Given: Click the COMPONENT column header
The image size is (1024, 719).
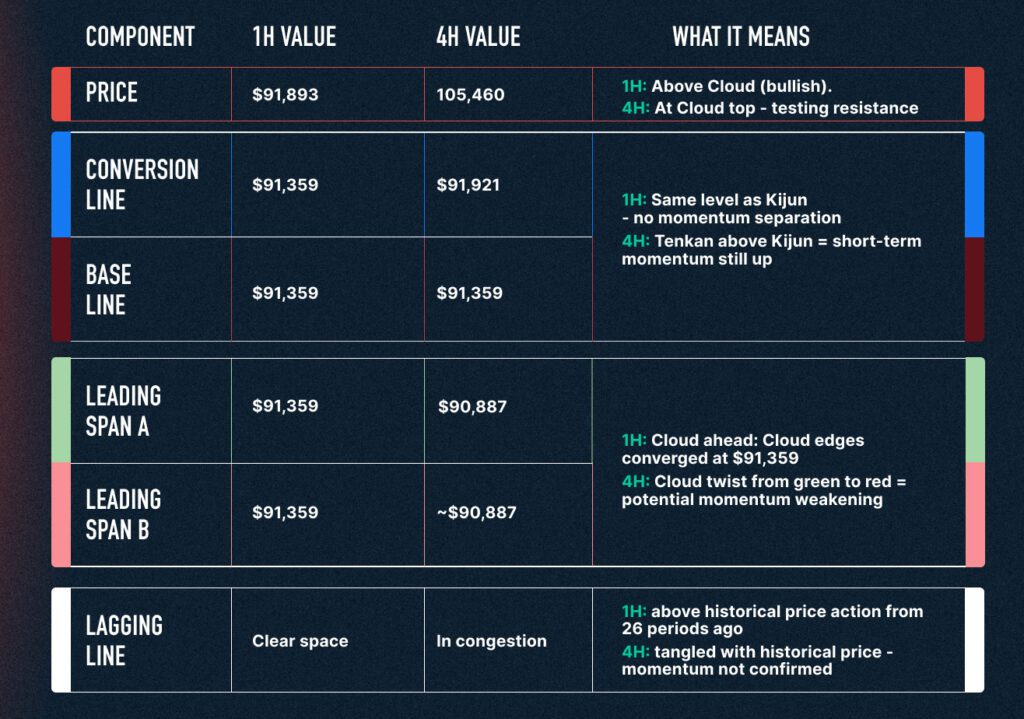Looking at the screenshot, I should pos(140,38).
